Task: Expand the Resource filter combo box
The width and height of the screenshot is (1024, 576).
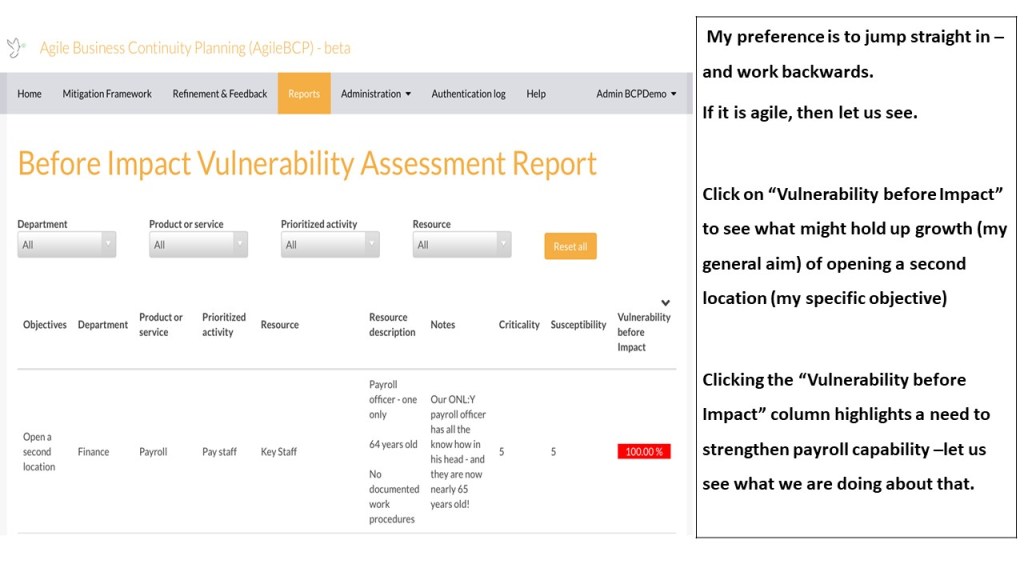Action: (462, 245)
